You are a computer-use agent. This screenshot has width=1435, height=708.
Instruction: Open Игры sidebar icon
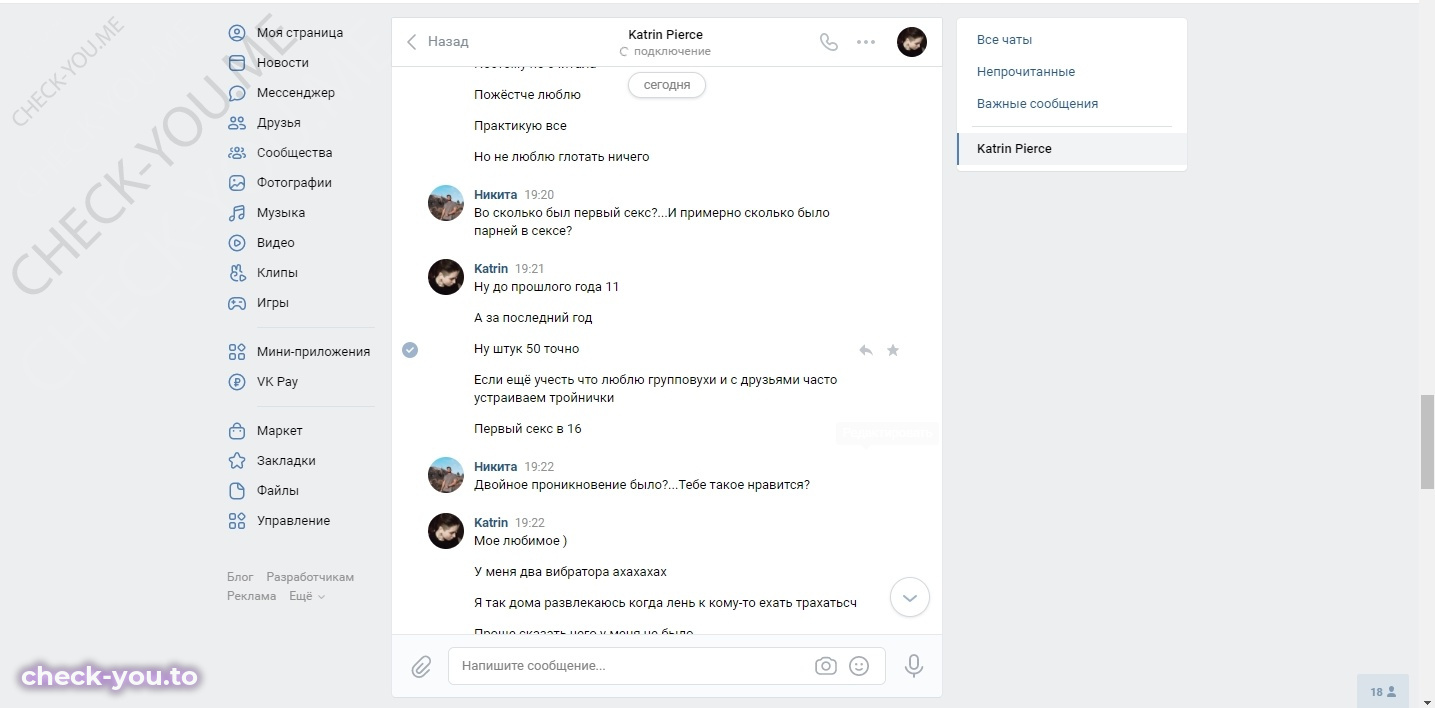[237, 303]
